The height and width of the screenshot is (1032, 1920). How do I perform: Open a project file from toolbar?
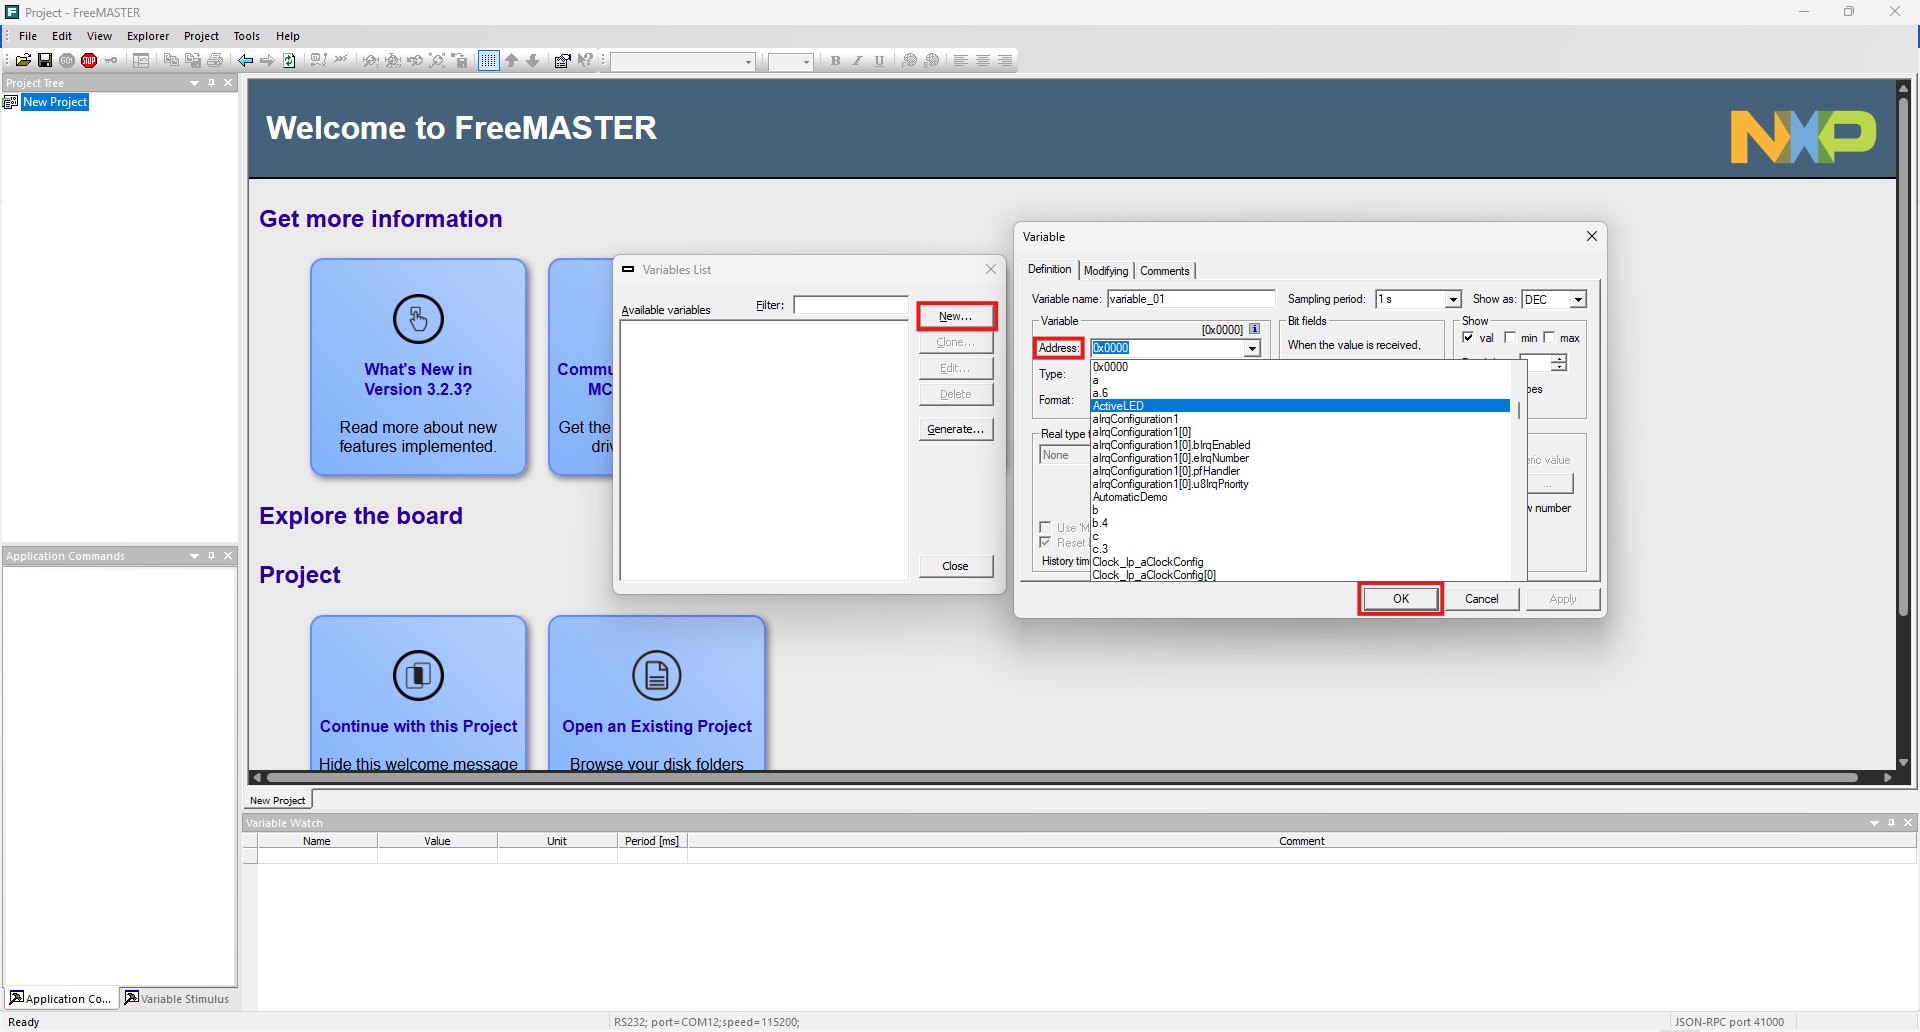(23, 61)
